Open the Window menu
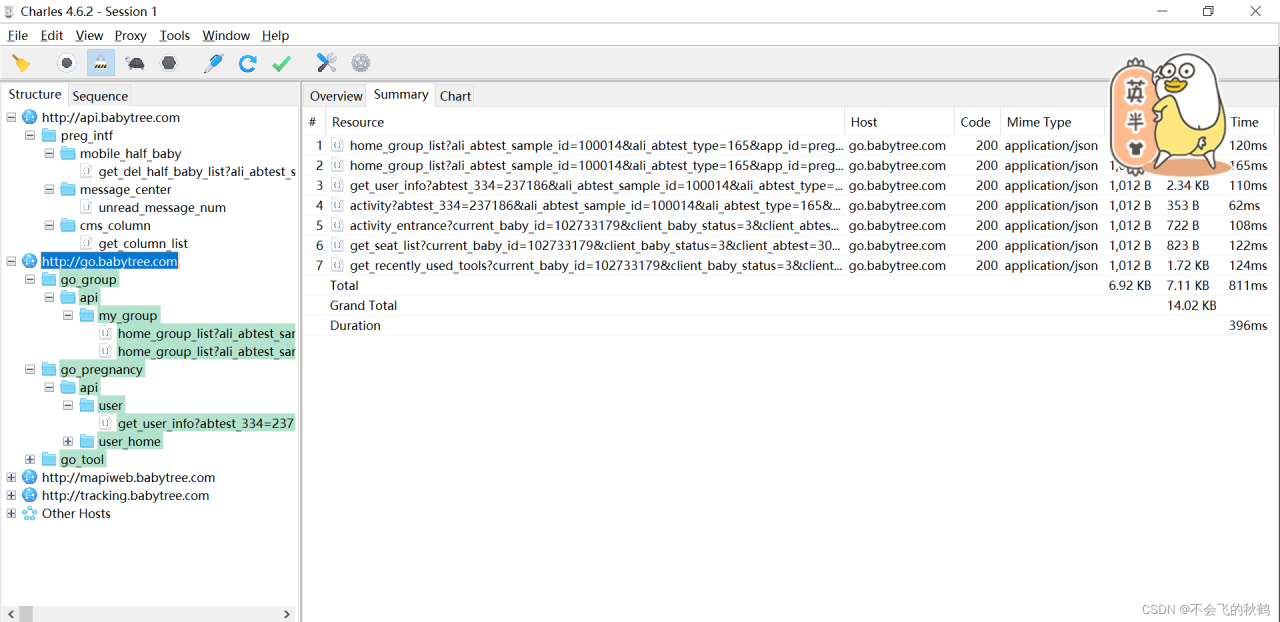Image resolution: width=1280 pixels, height=622 pixels. pos(226,35)
